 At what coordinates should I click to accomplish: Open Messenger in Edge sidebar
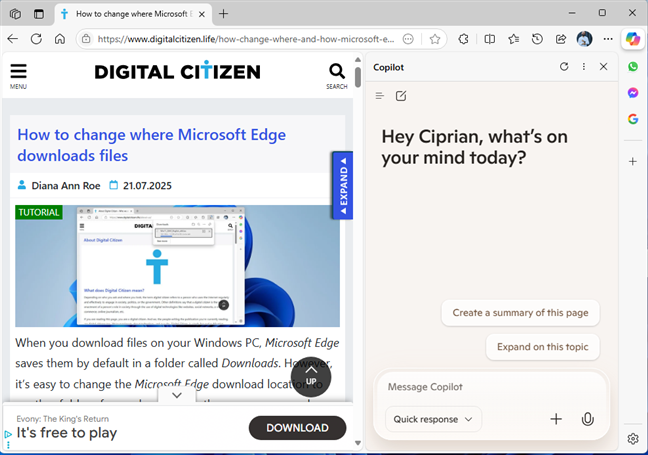[633, 93]
